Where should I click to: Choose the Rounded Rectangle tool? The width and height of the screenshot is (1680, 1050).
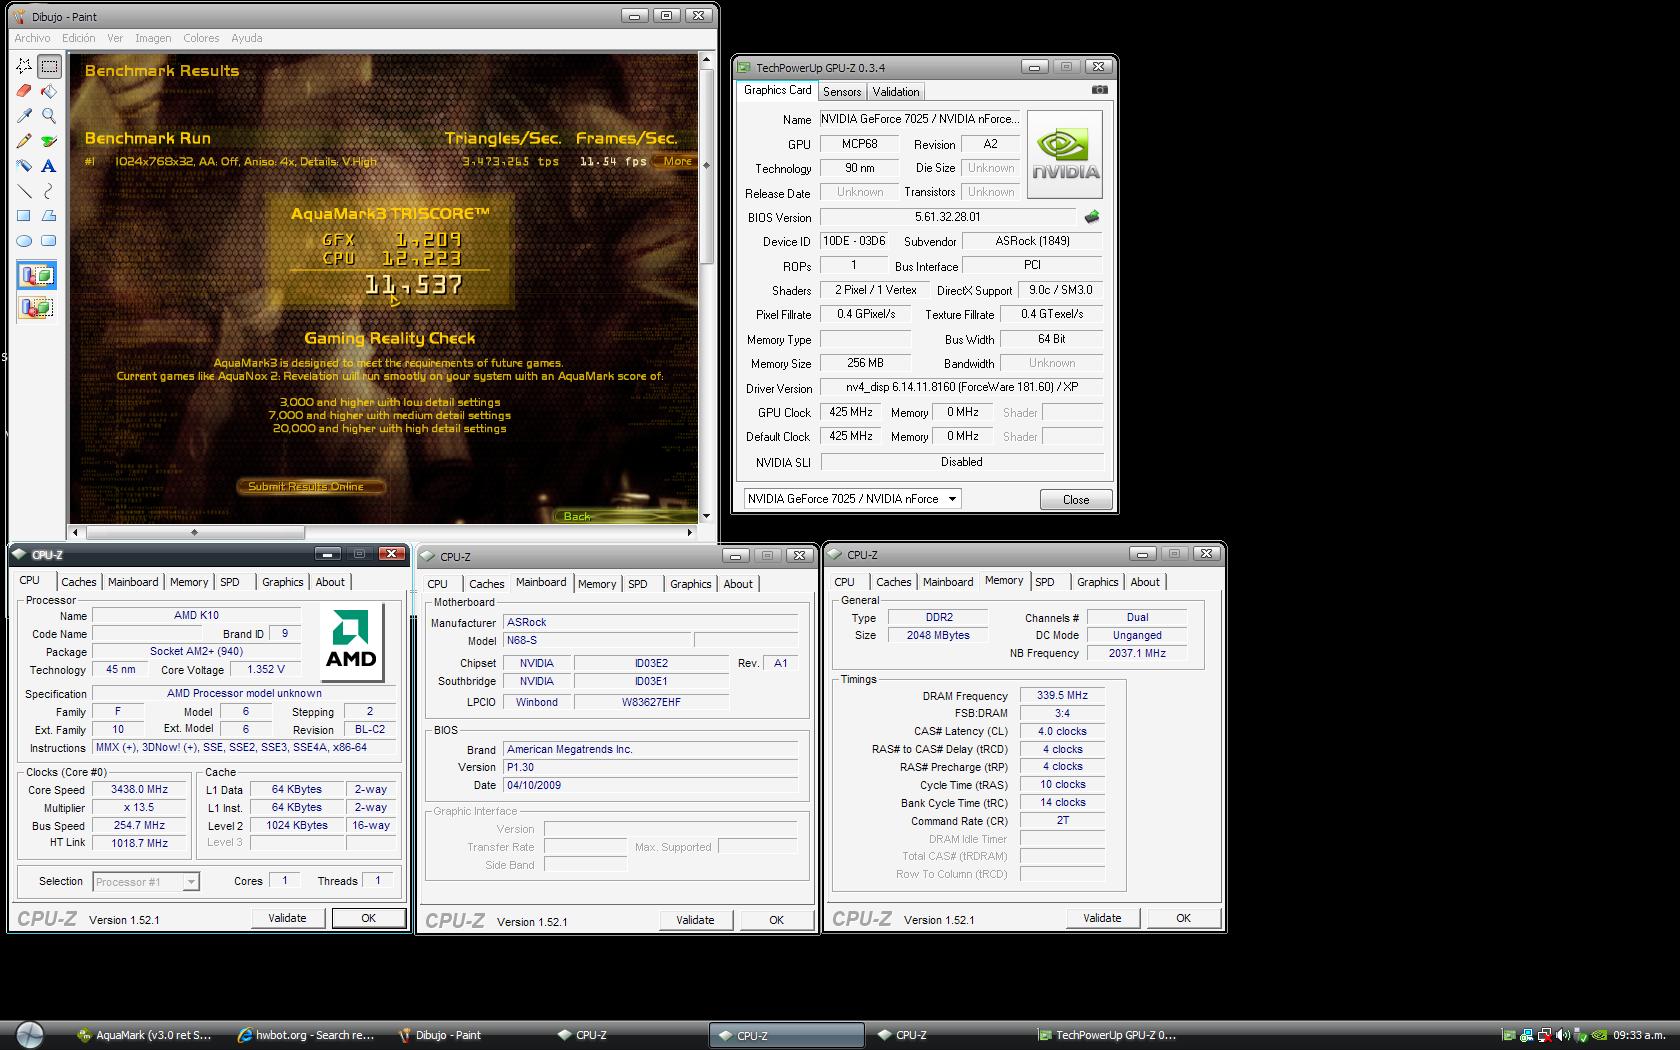pyautogui.click(x=49, y=241)
